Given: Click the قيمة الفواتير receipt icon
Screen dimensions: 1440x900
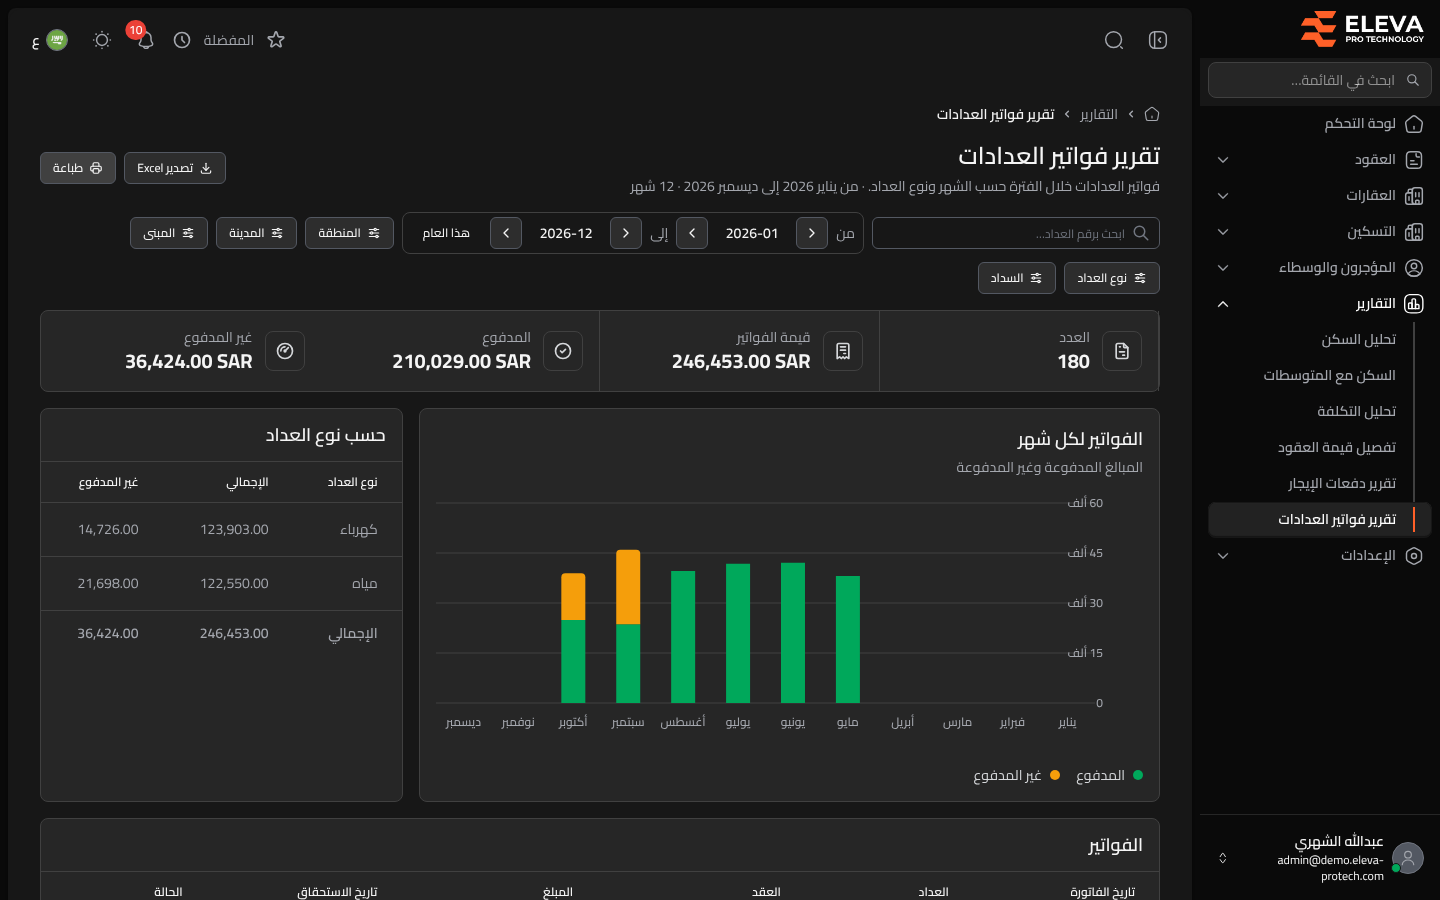Looking at the screenshot, I should [843, 351].
